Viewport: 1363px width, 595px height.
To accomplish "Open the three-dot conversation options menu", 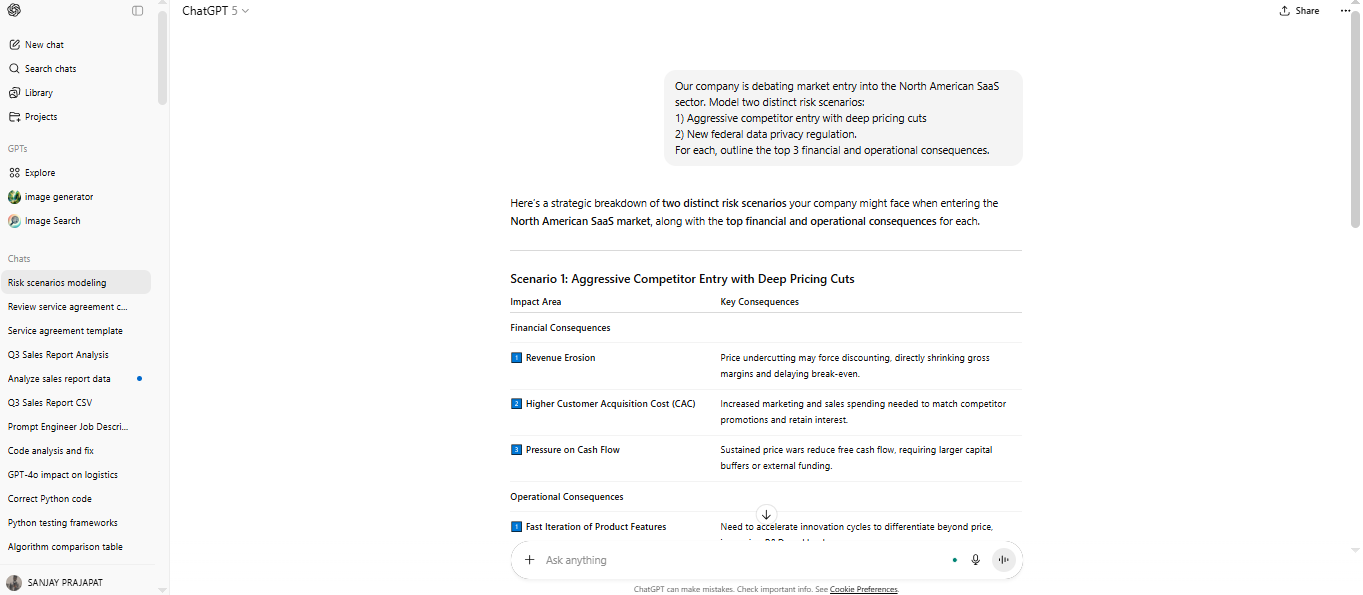I will coord(1345,11).
